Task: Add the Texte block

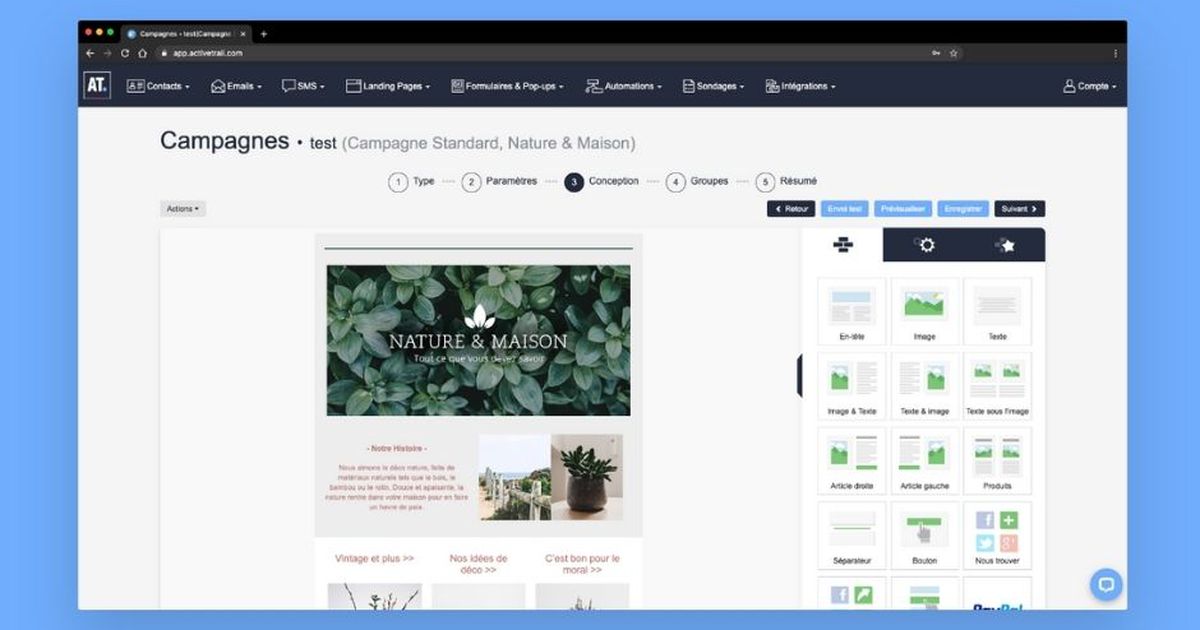Action: tap(997, 310)
